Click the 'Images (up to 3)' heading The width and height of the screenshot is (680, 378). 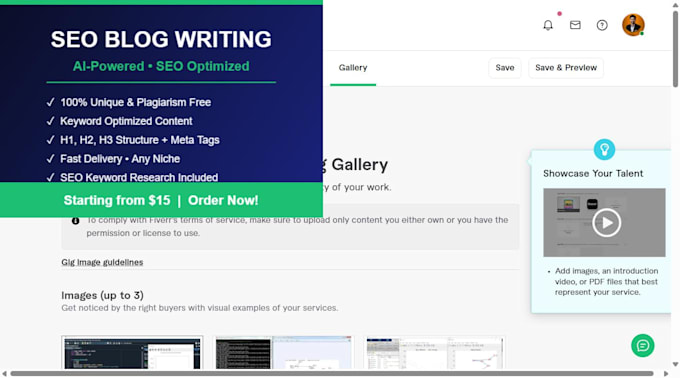(102, 295)
